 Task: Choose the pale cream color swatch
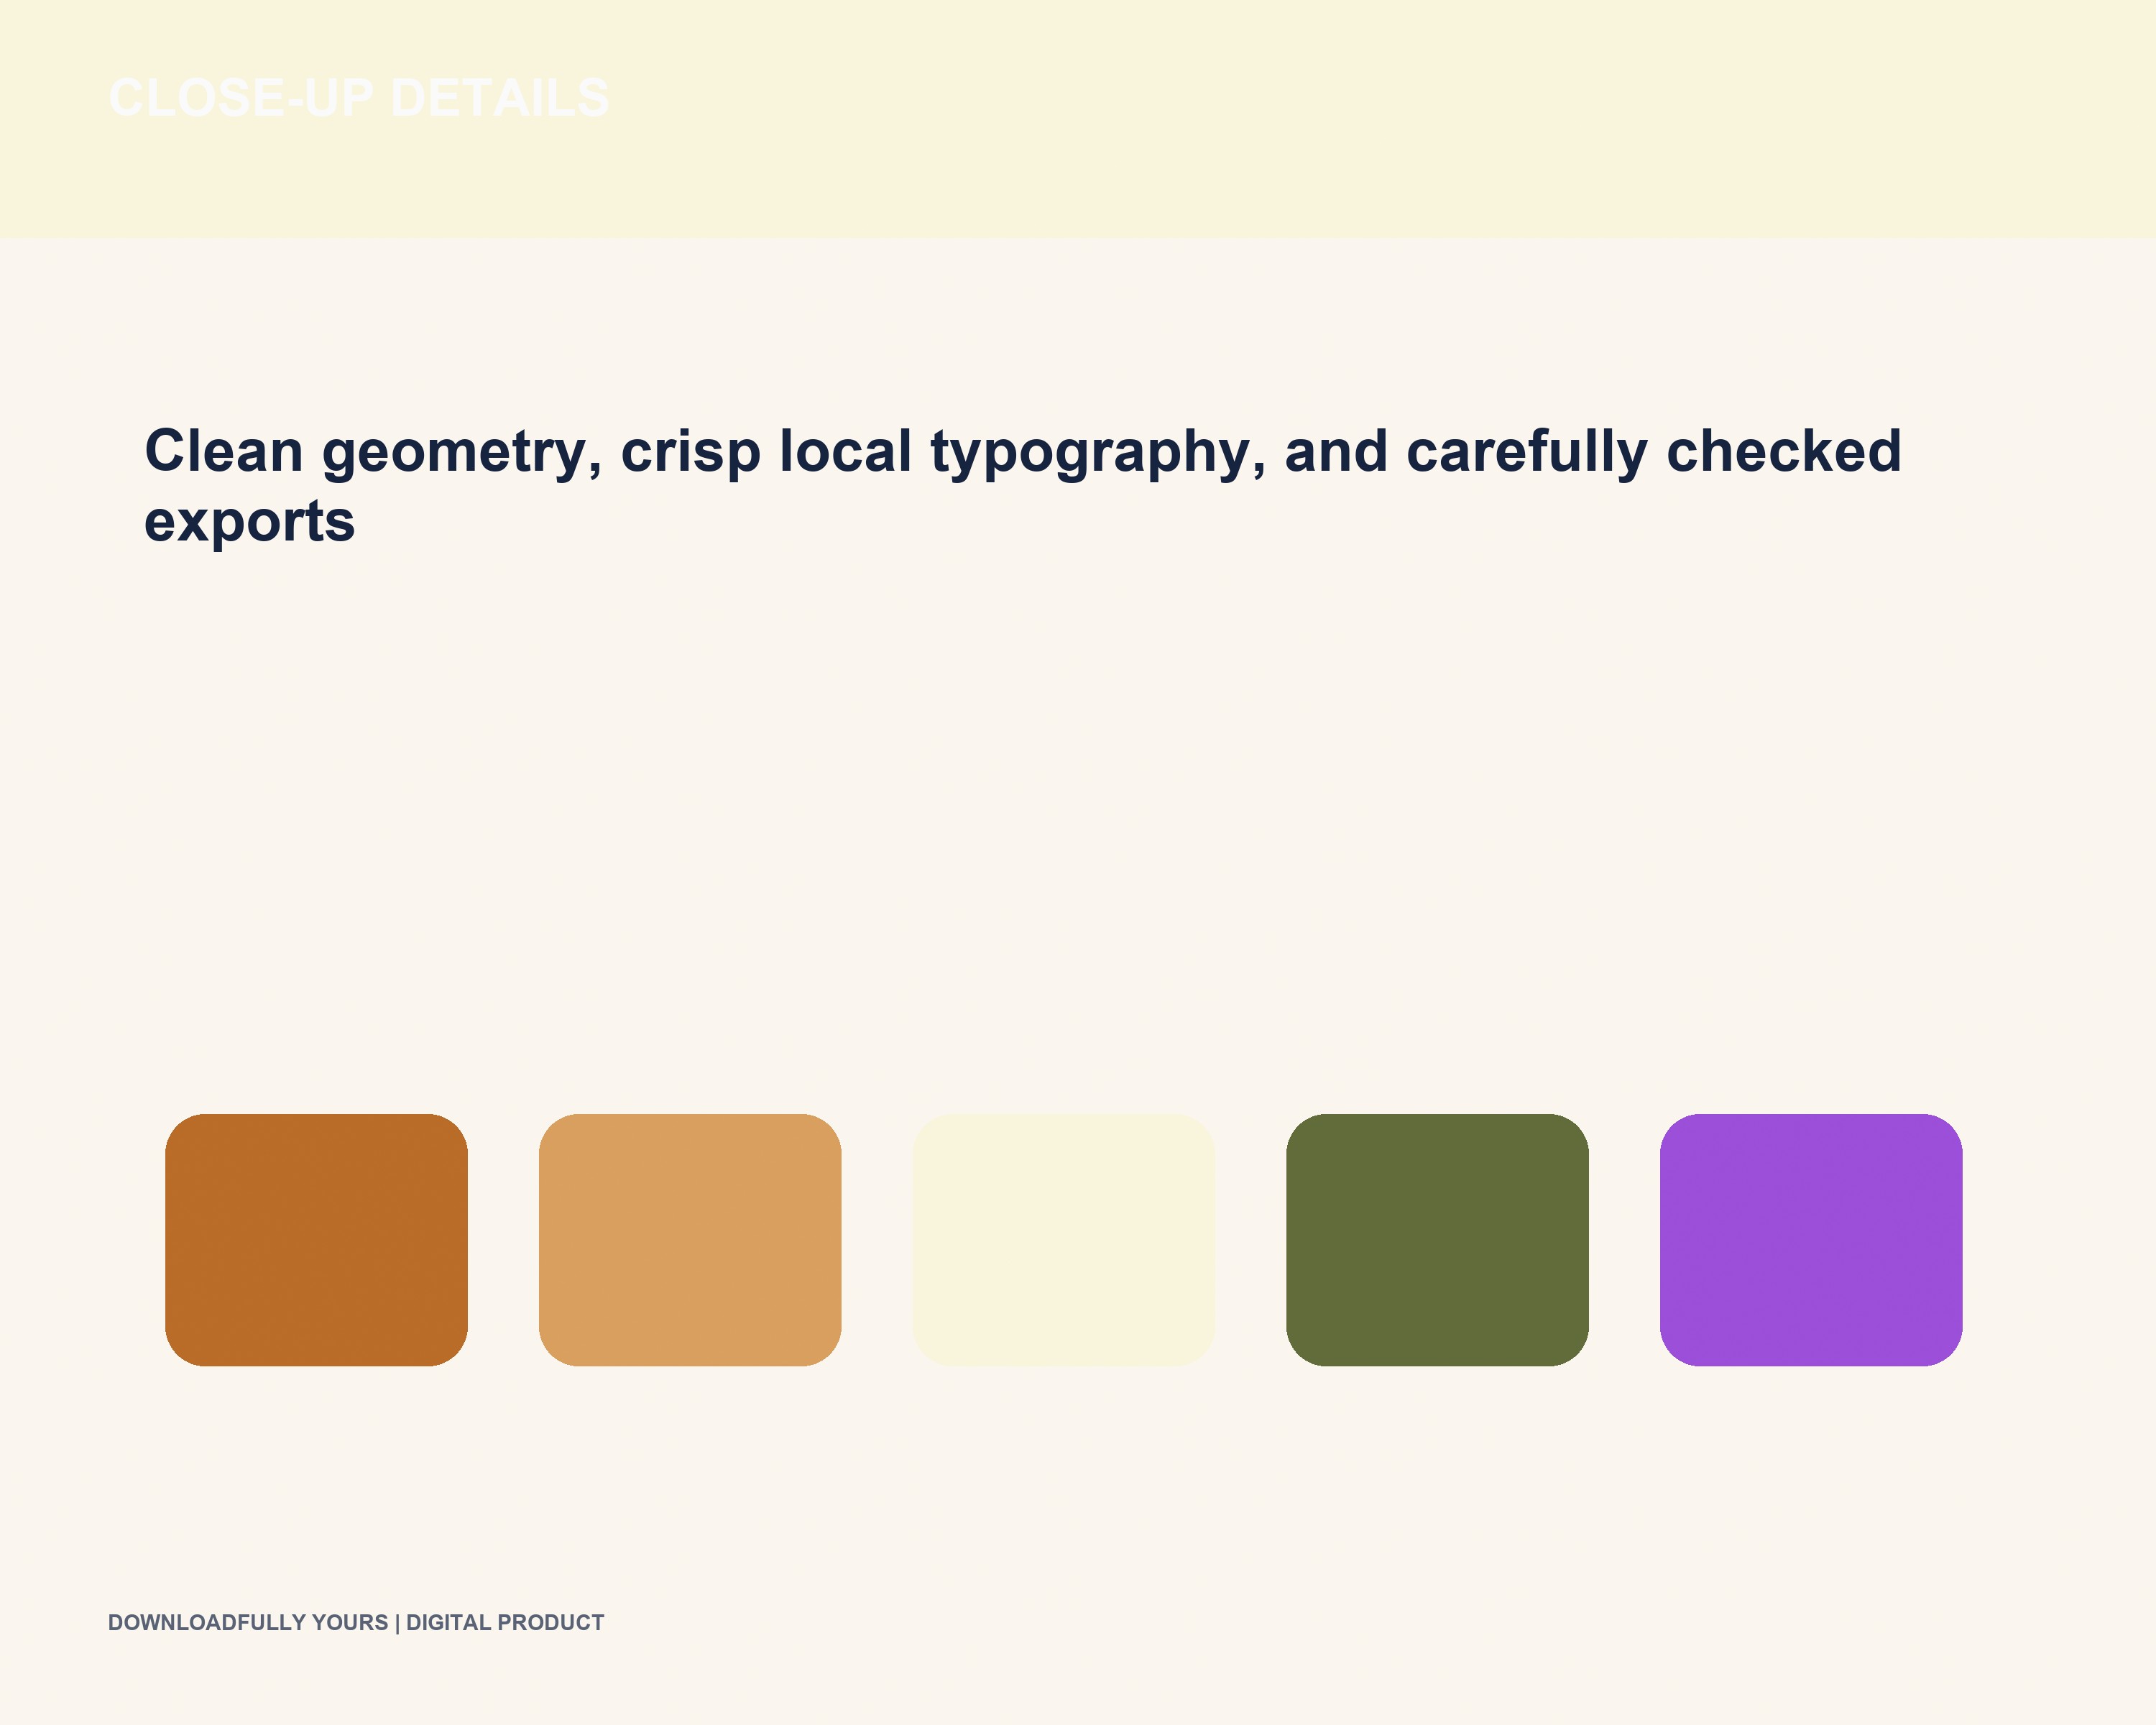tap(1064, 1240)
